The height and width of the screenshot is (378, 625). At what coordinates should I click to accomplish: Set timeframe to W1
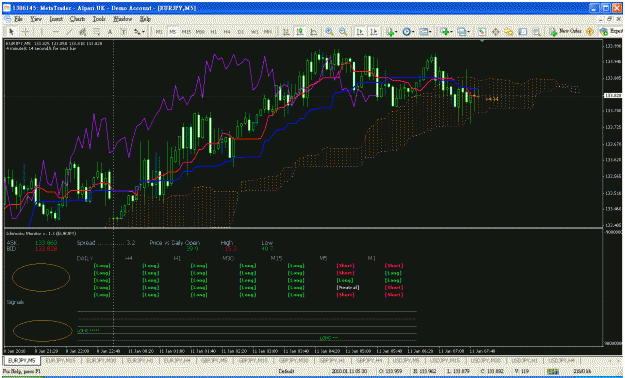click(254, 32)
